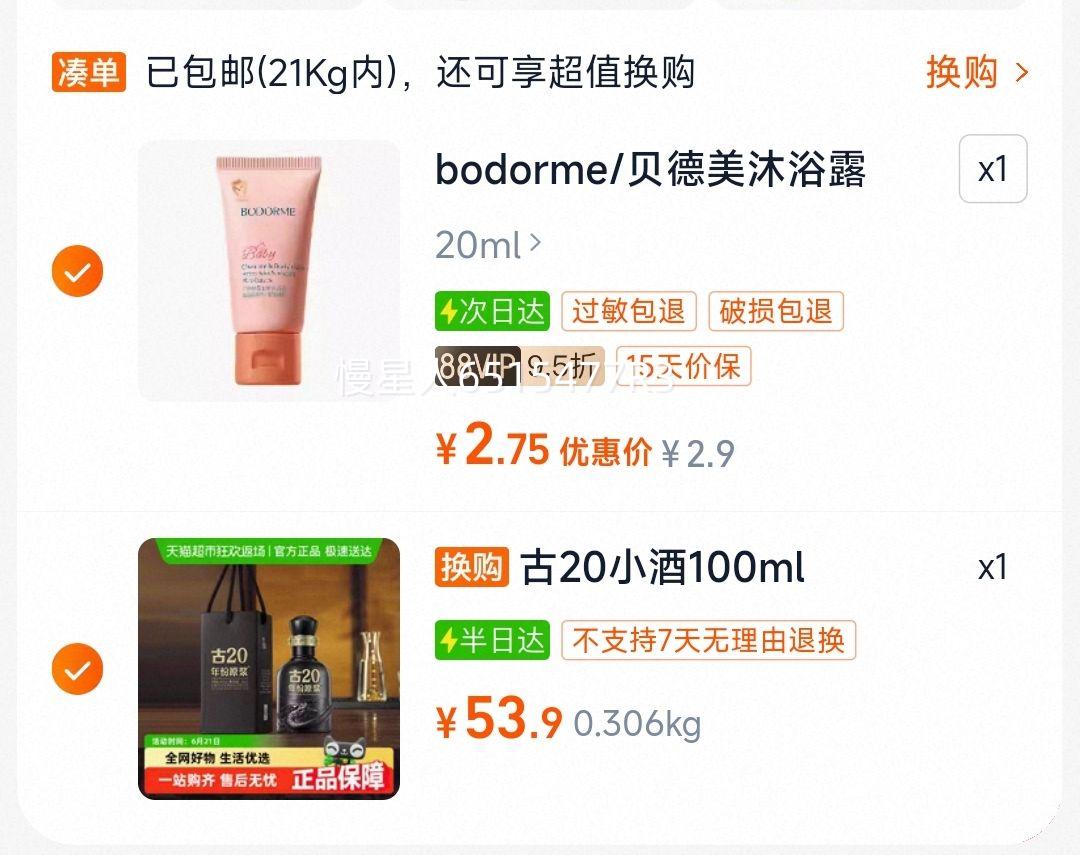The image size is (1080, 855).
Task: Tap the 15天价保 price protection tag
Action: (683, 366)
